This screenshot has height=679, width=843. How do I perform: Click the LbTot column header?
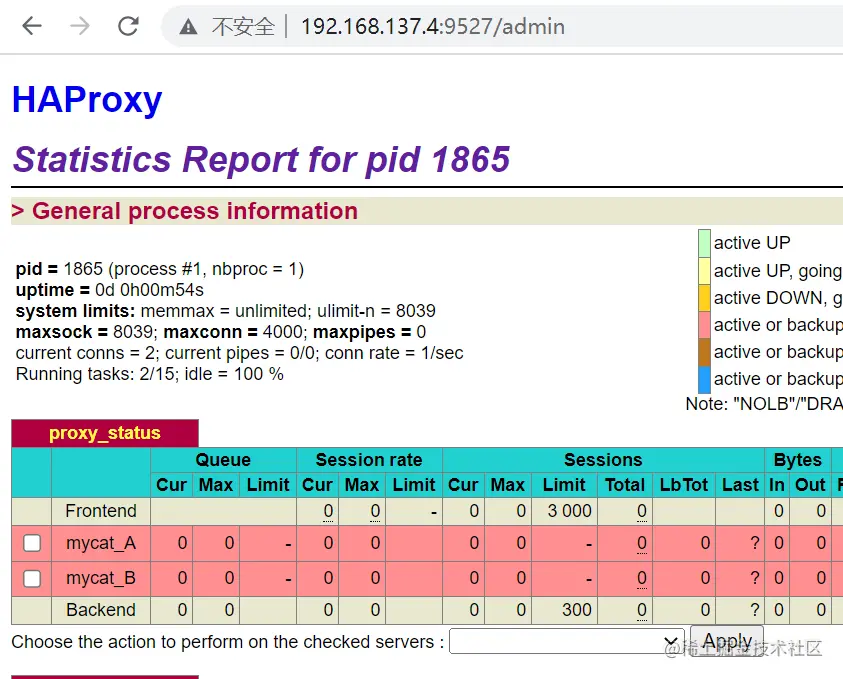pyautogui.click(x=684, y=485)
